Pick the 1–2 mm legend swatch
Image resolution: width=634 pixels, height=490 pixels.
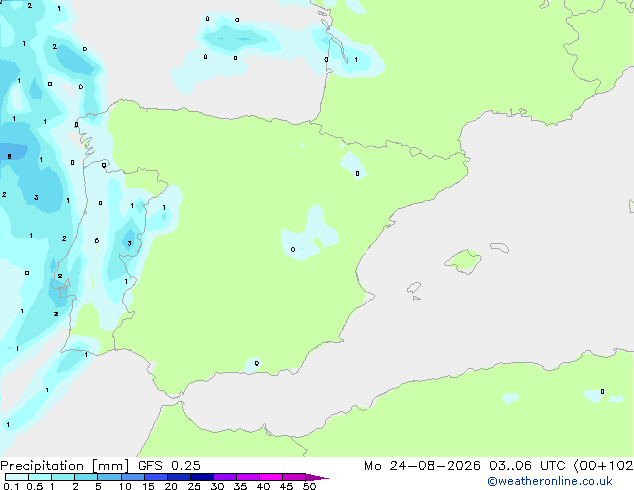tap(63, 477)
